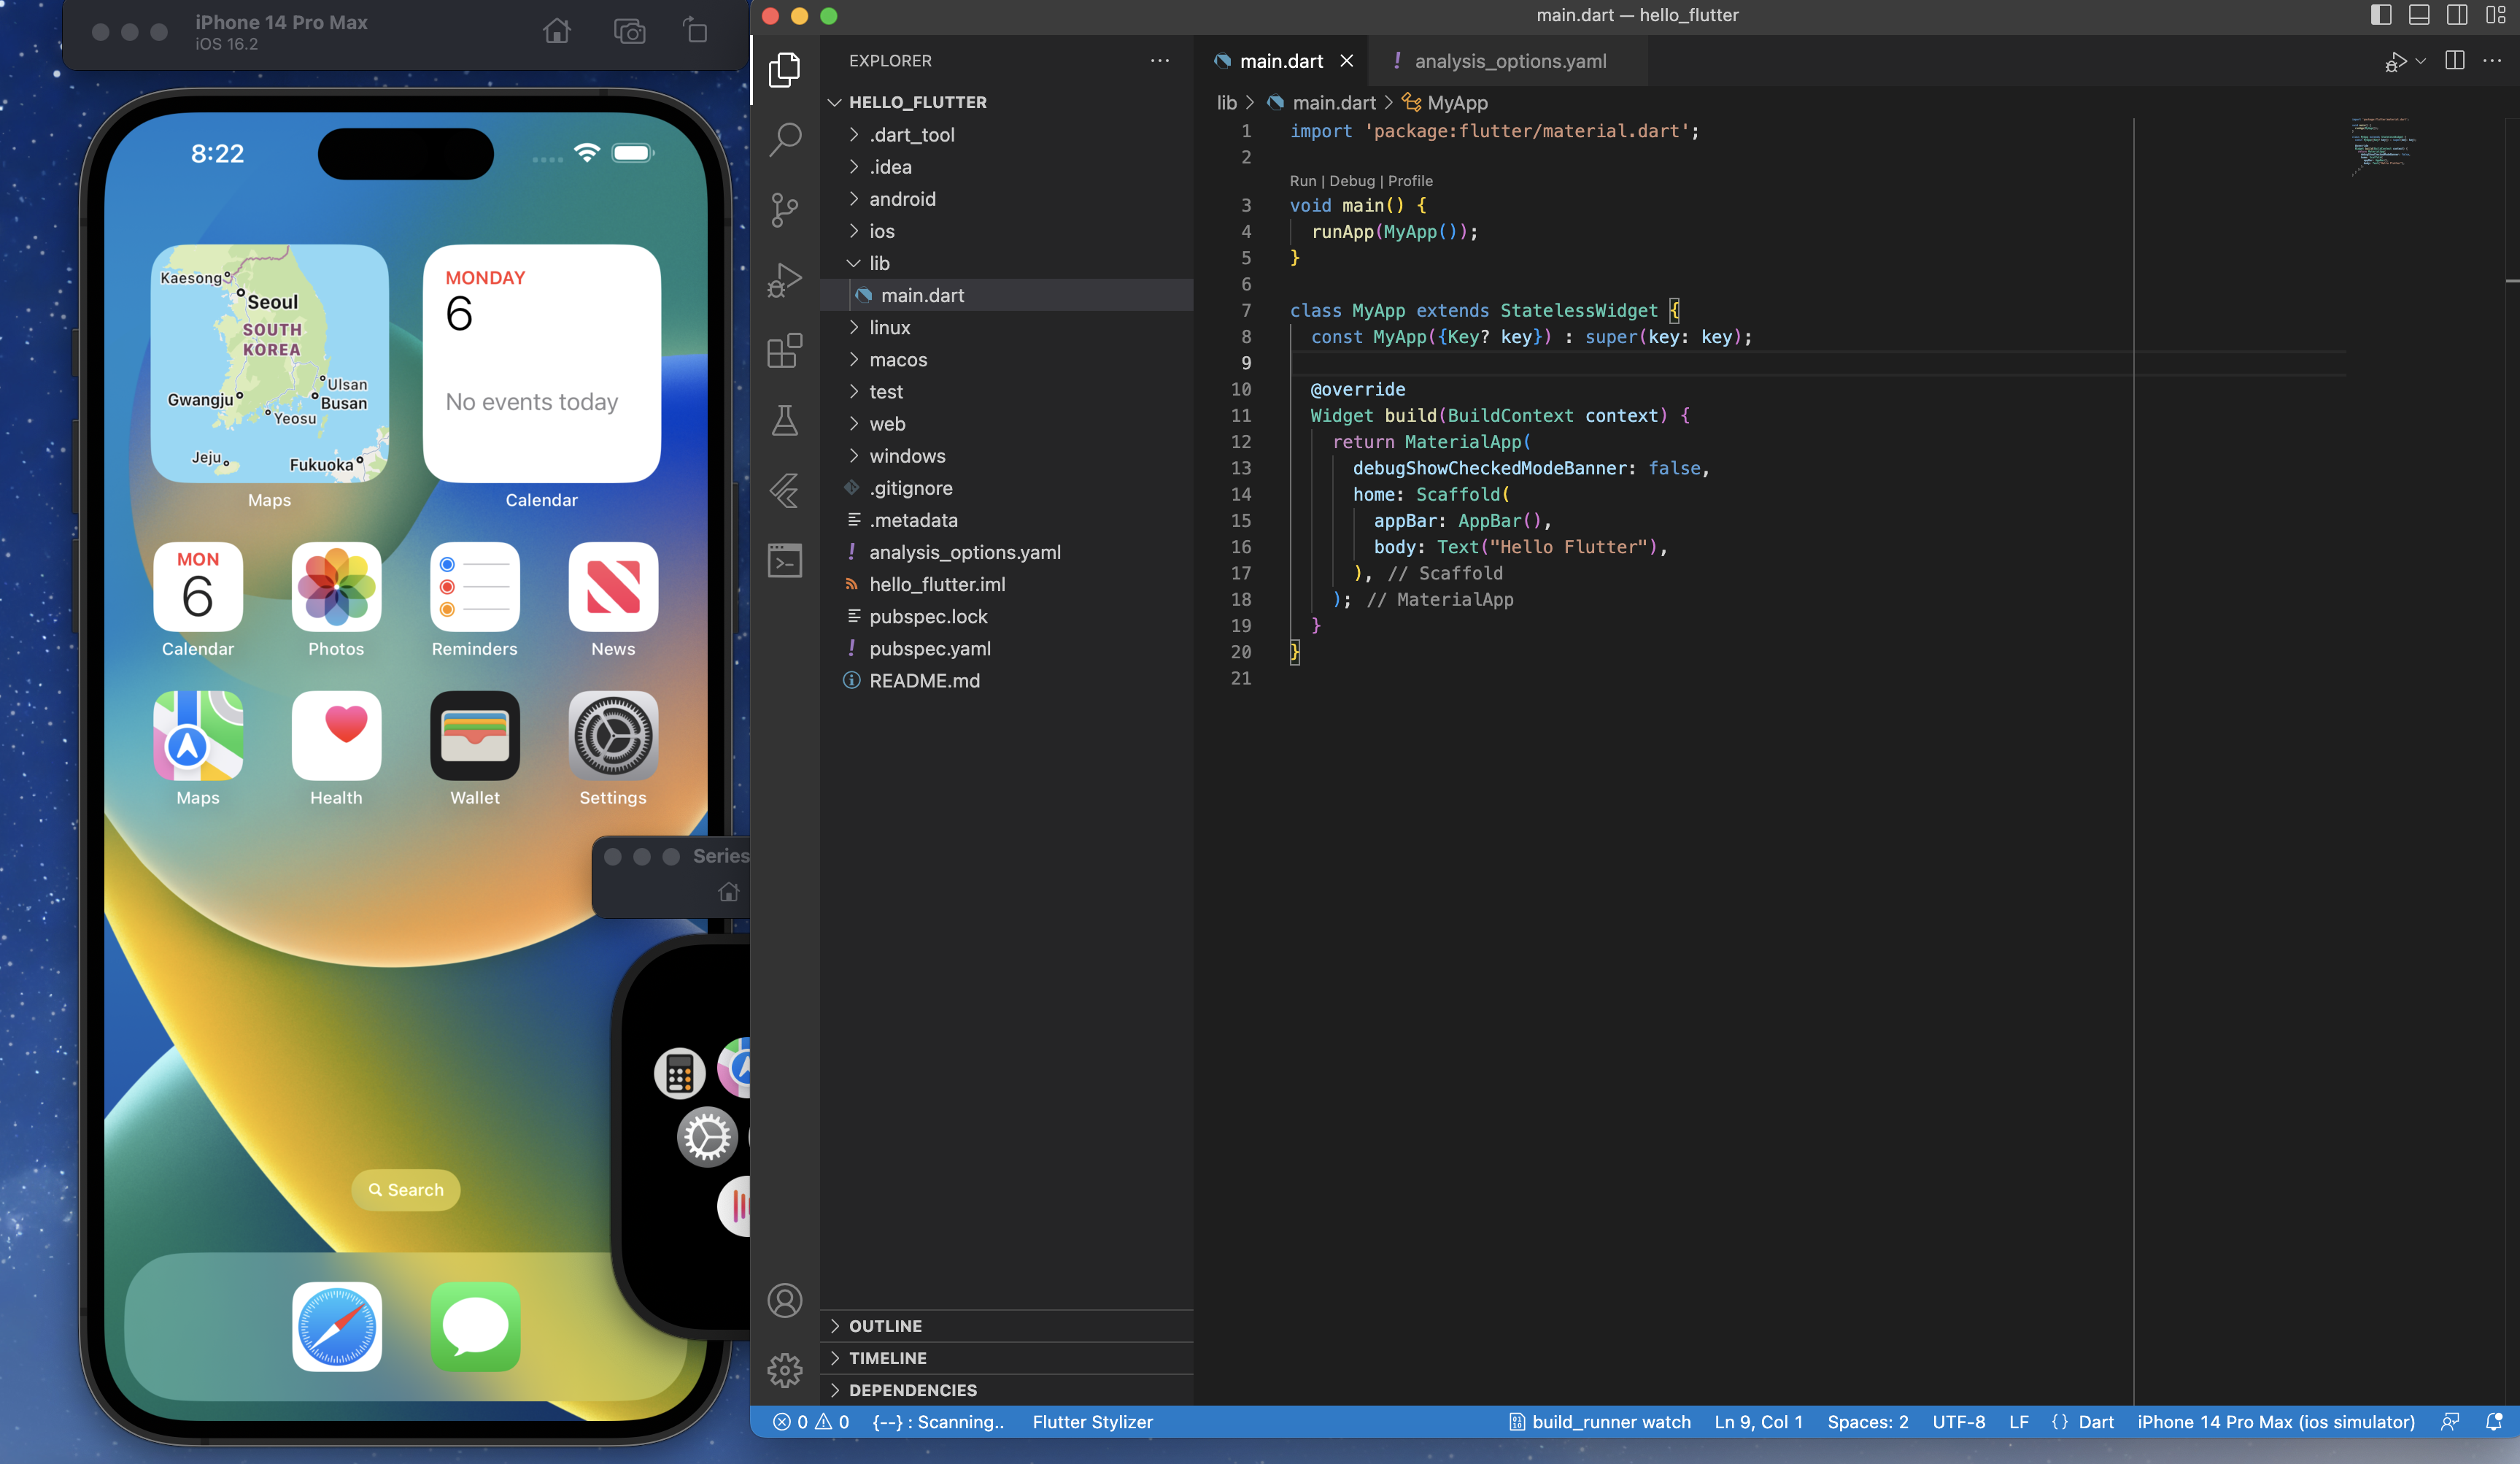The width and height of the screenshot is (2520, 1464).
Task: Click the lib breadcrumb segment
Action: click(1227, 103)
